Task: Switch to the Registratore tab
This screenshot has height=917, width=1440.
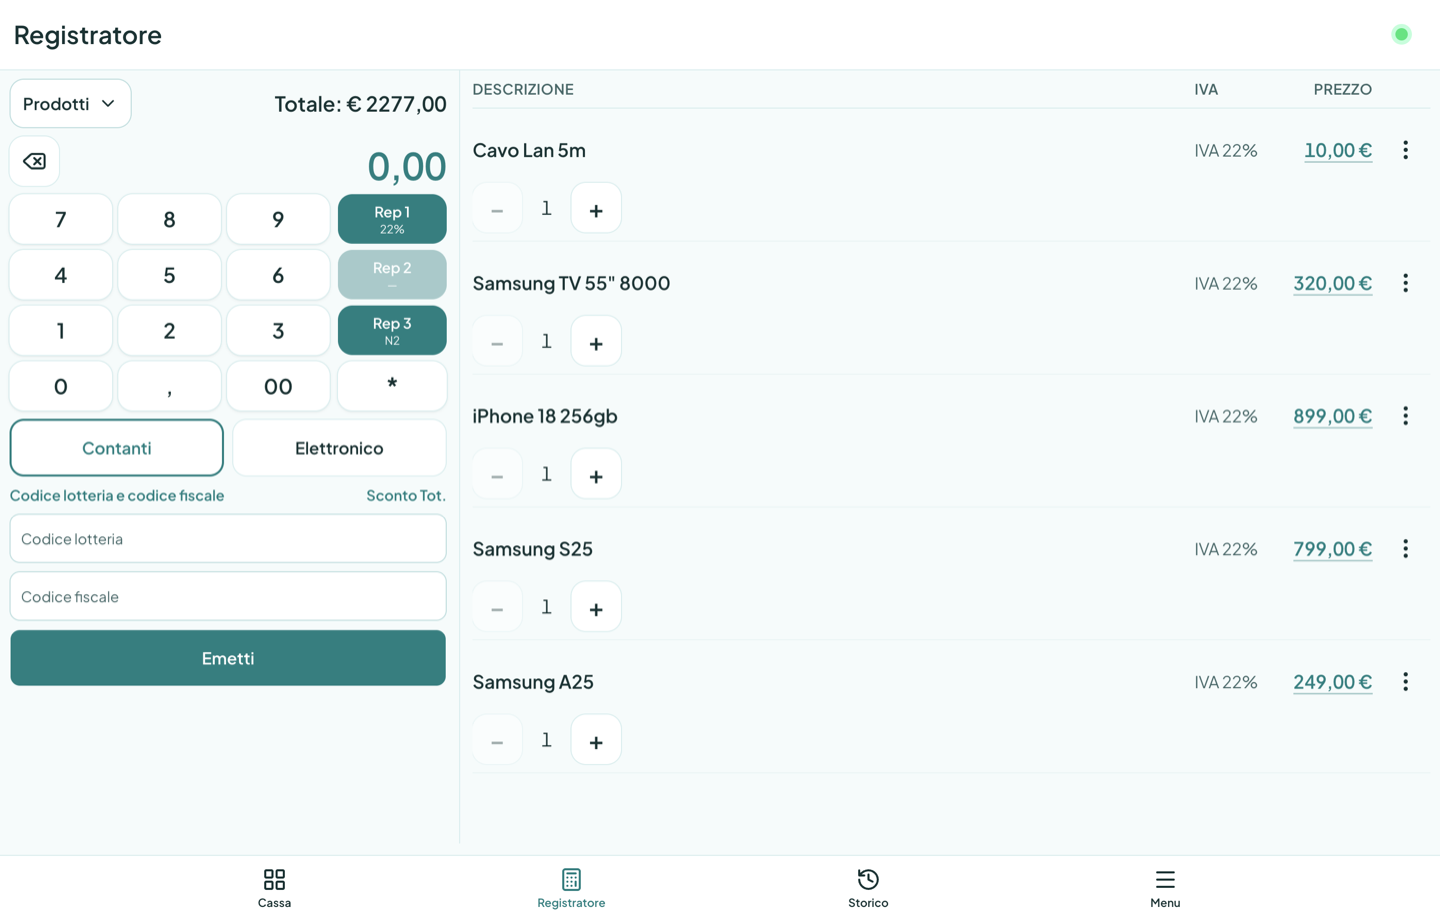Action: pos(571,887)
